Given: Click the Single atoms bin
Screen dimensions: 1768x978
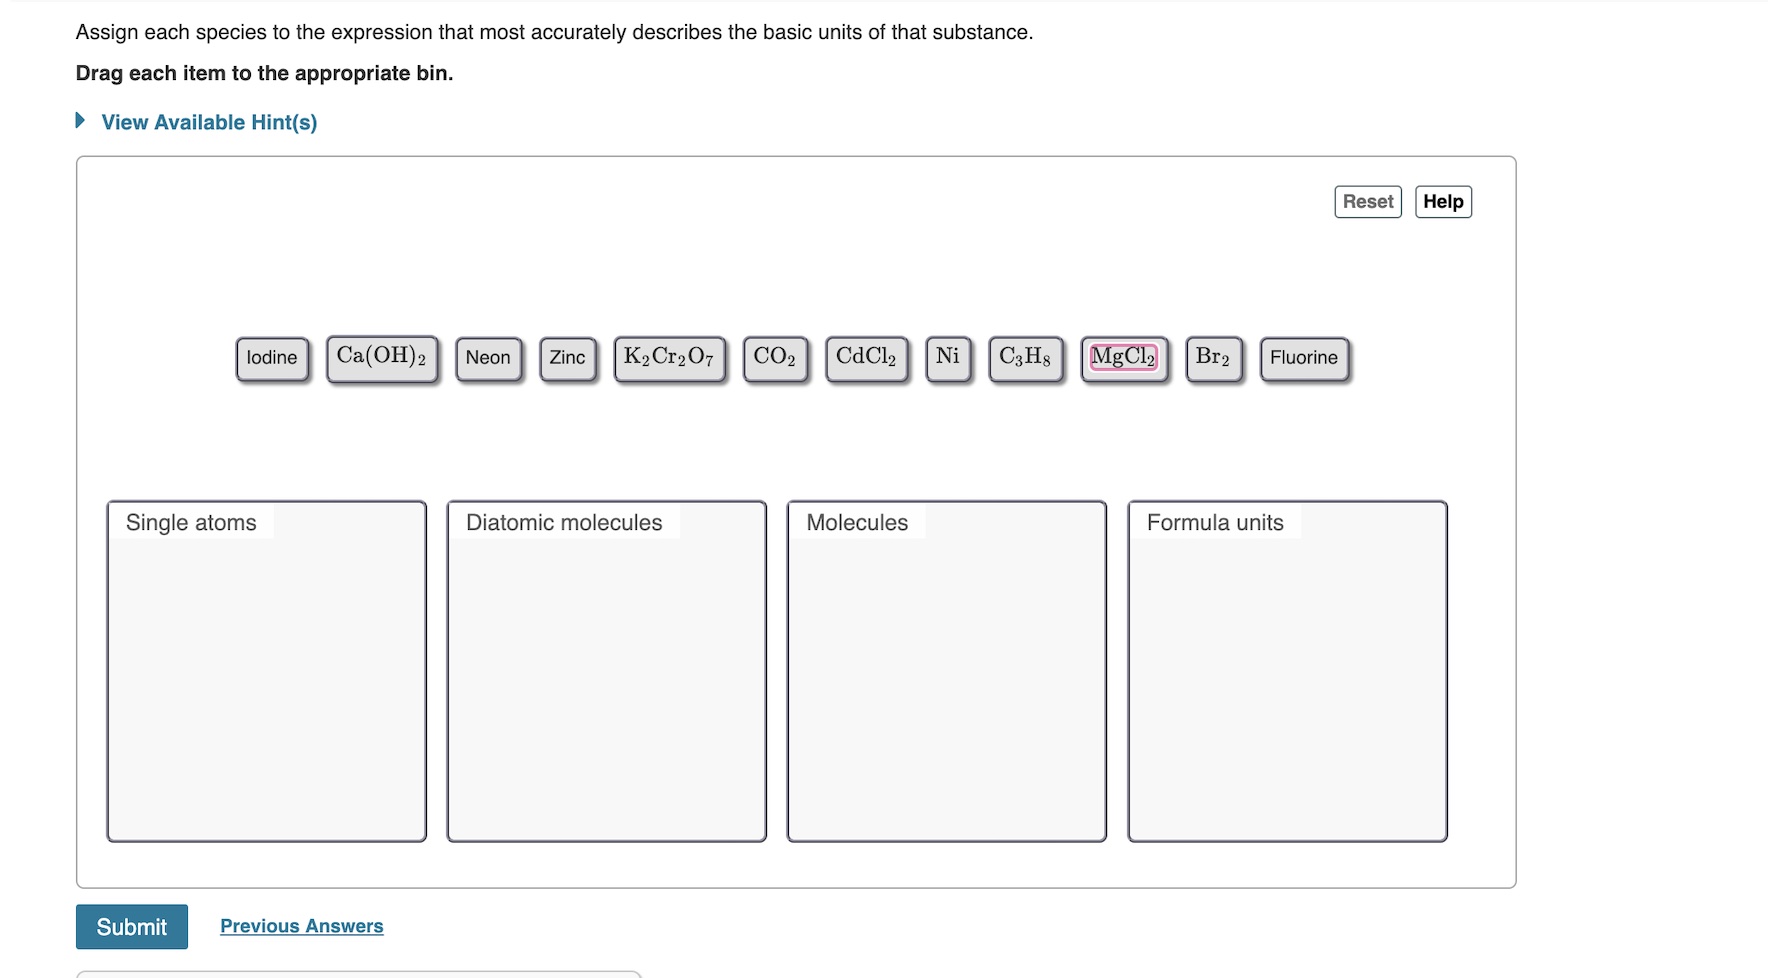Looking at the screenshot, I should 266,670.
